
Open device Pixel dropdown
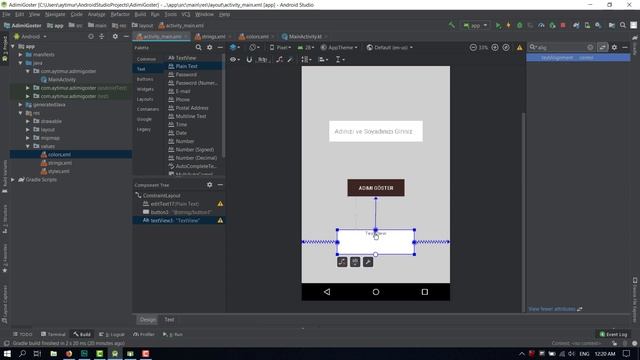(280, 47)
